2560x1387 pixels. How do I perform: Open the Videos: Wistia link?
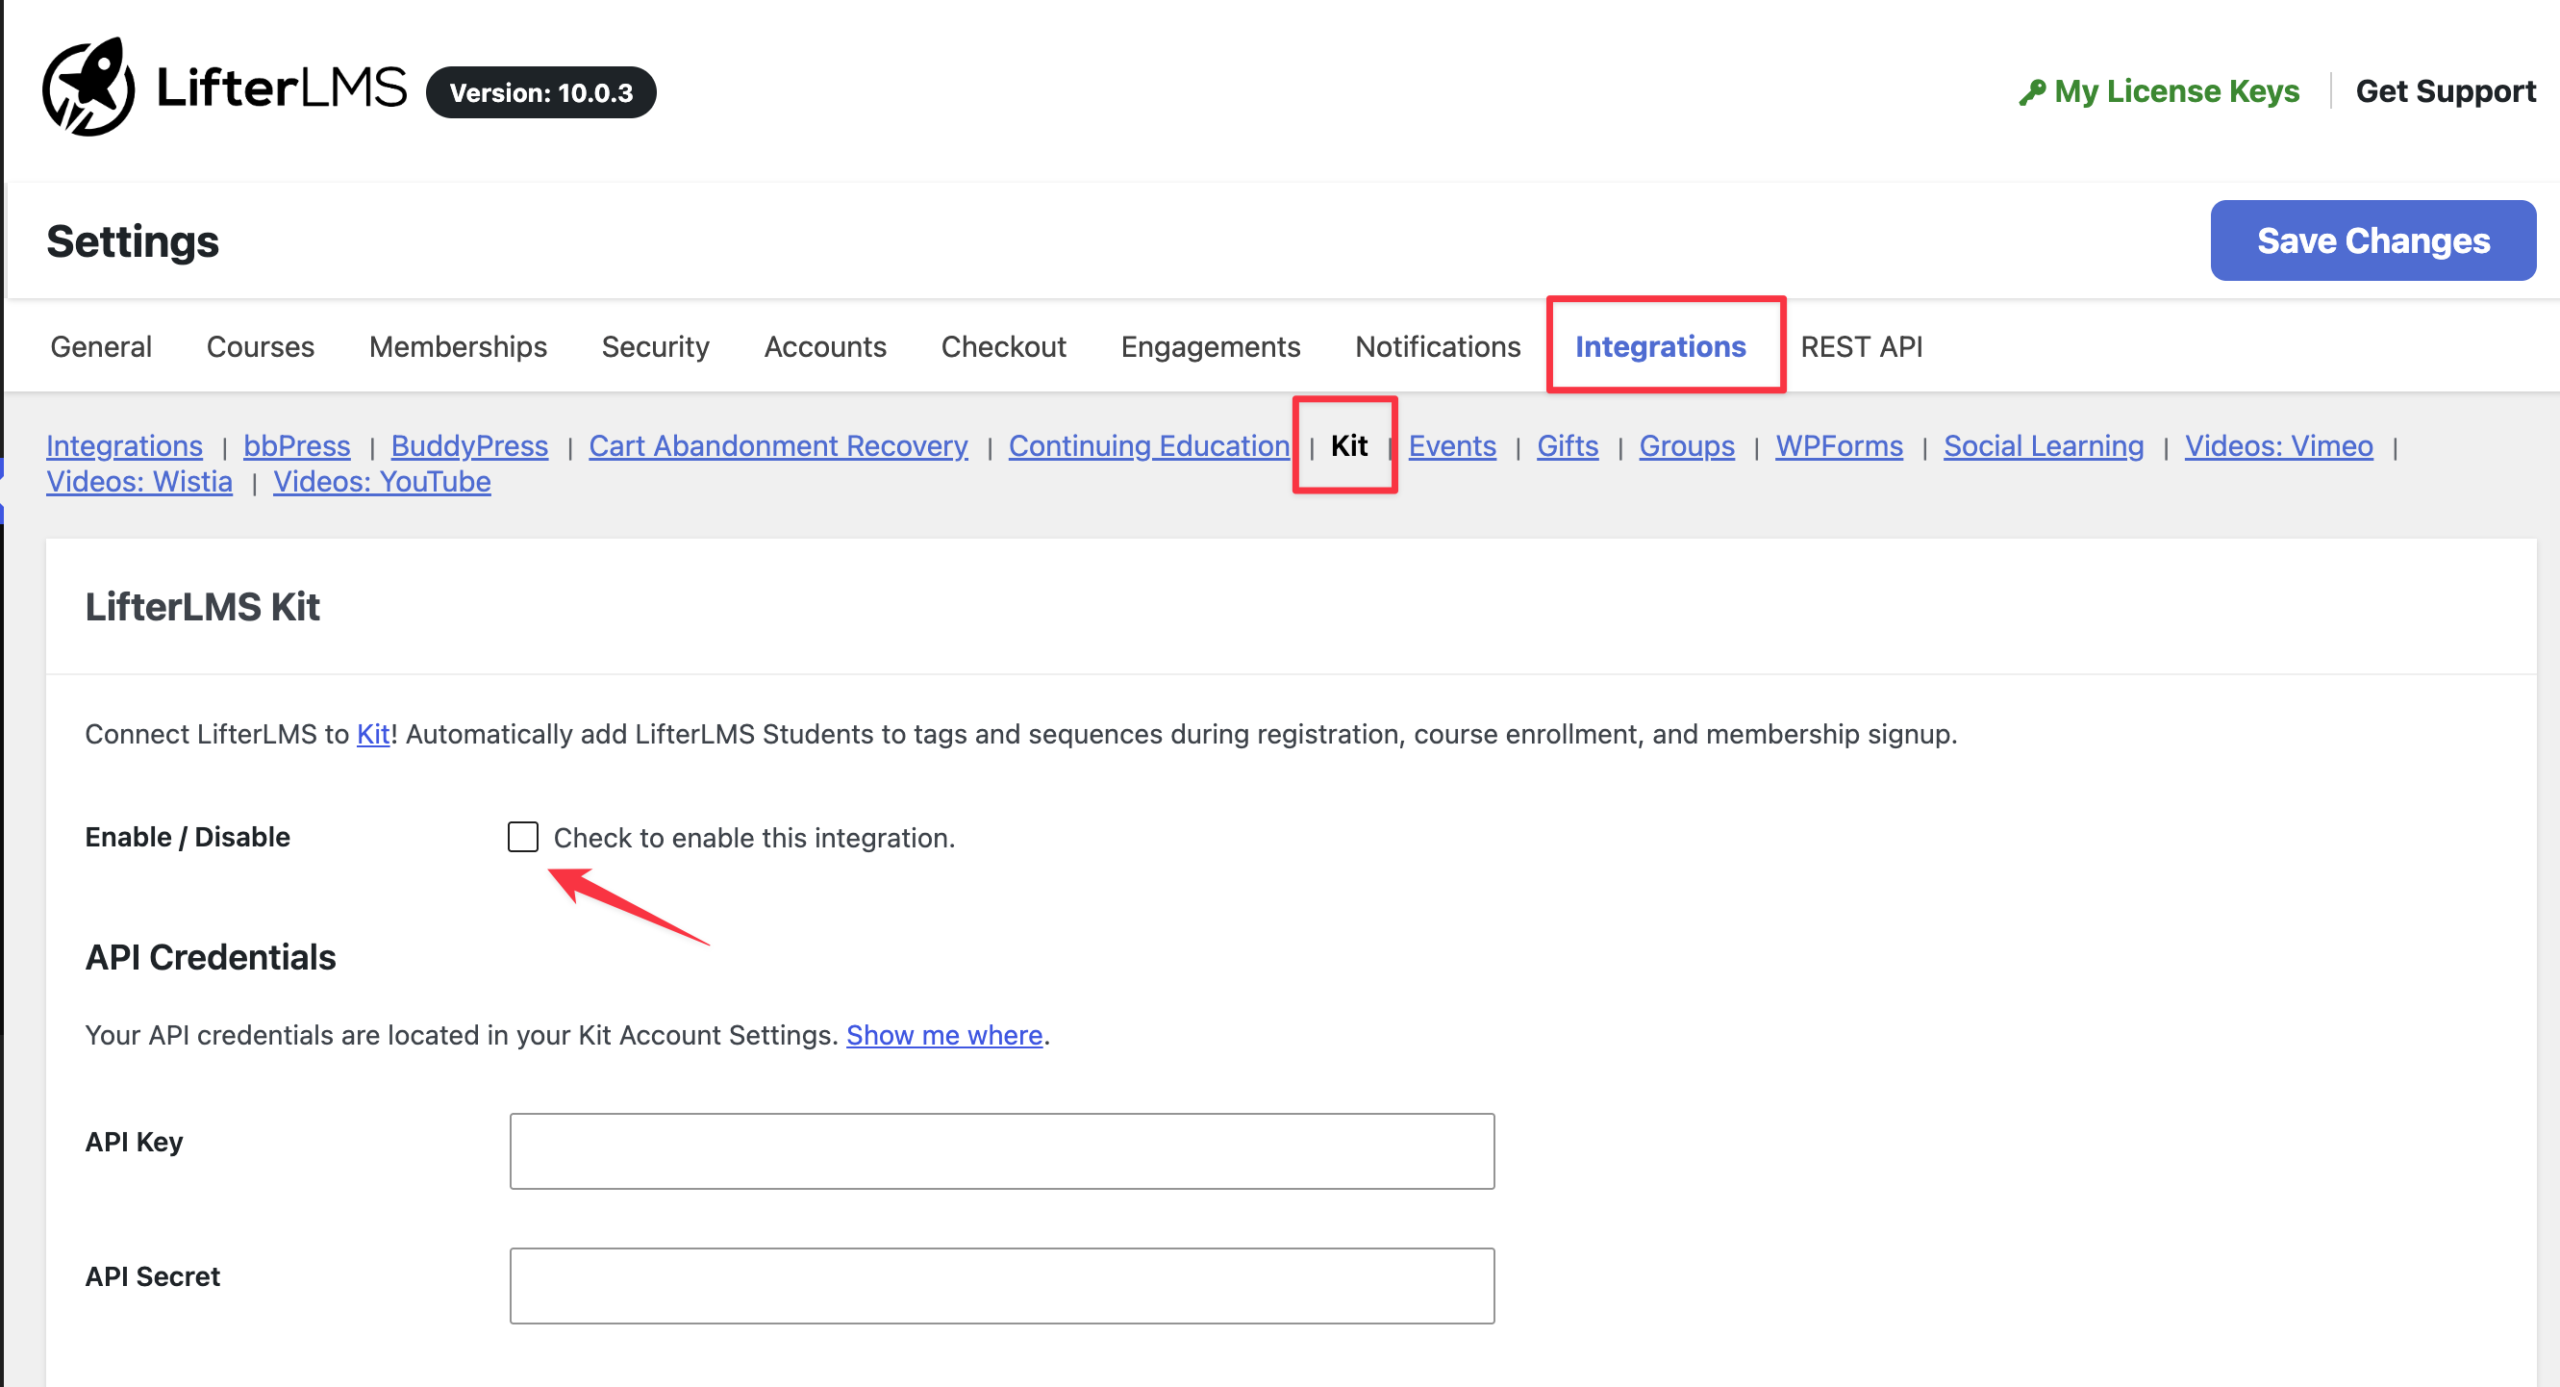click(139, 481)
